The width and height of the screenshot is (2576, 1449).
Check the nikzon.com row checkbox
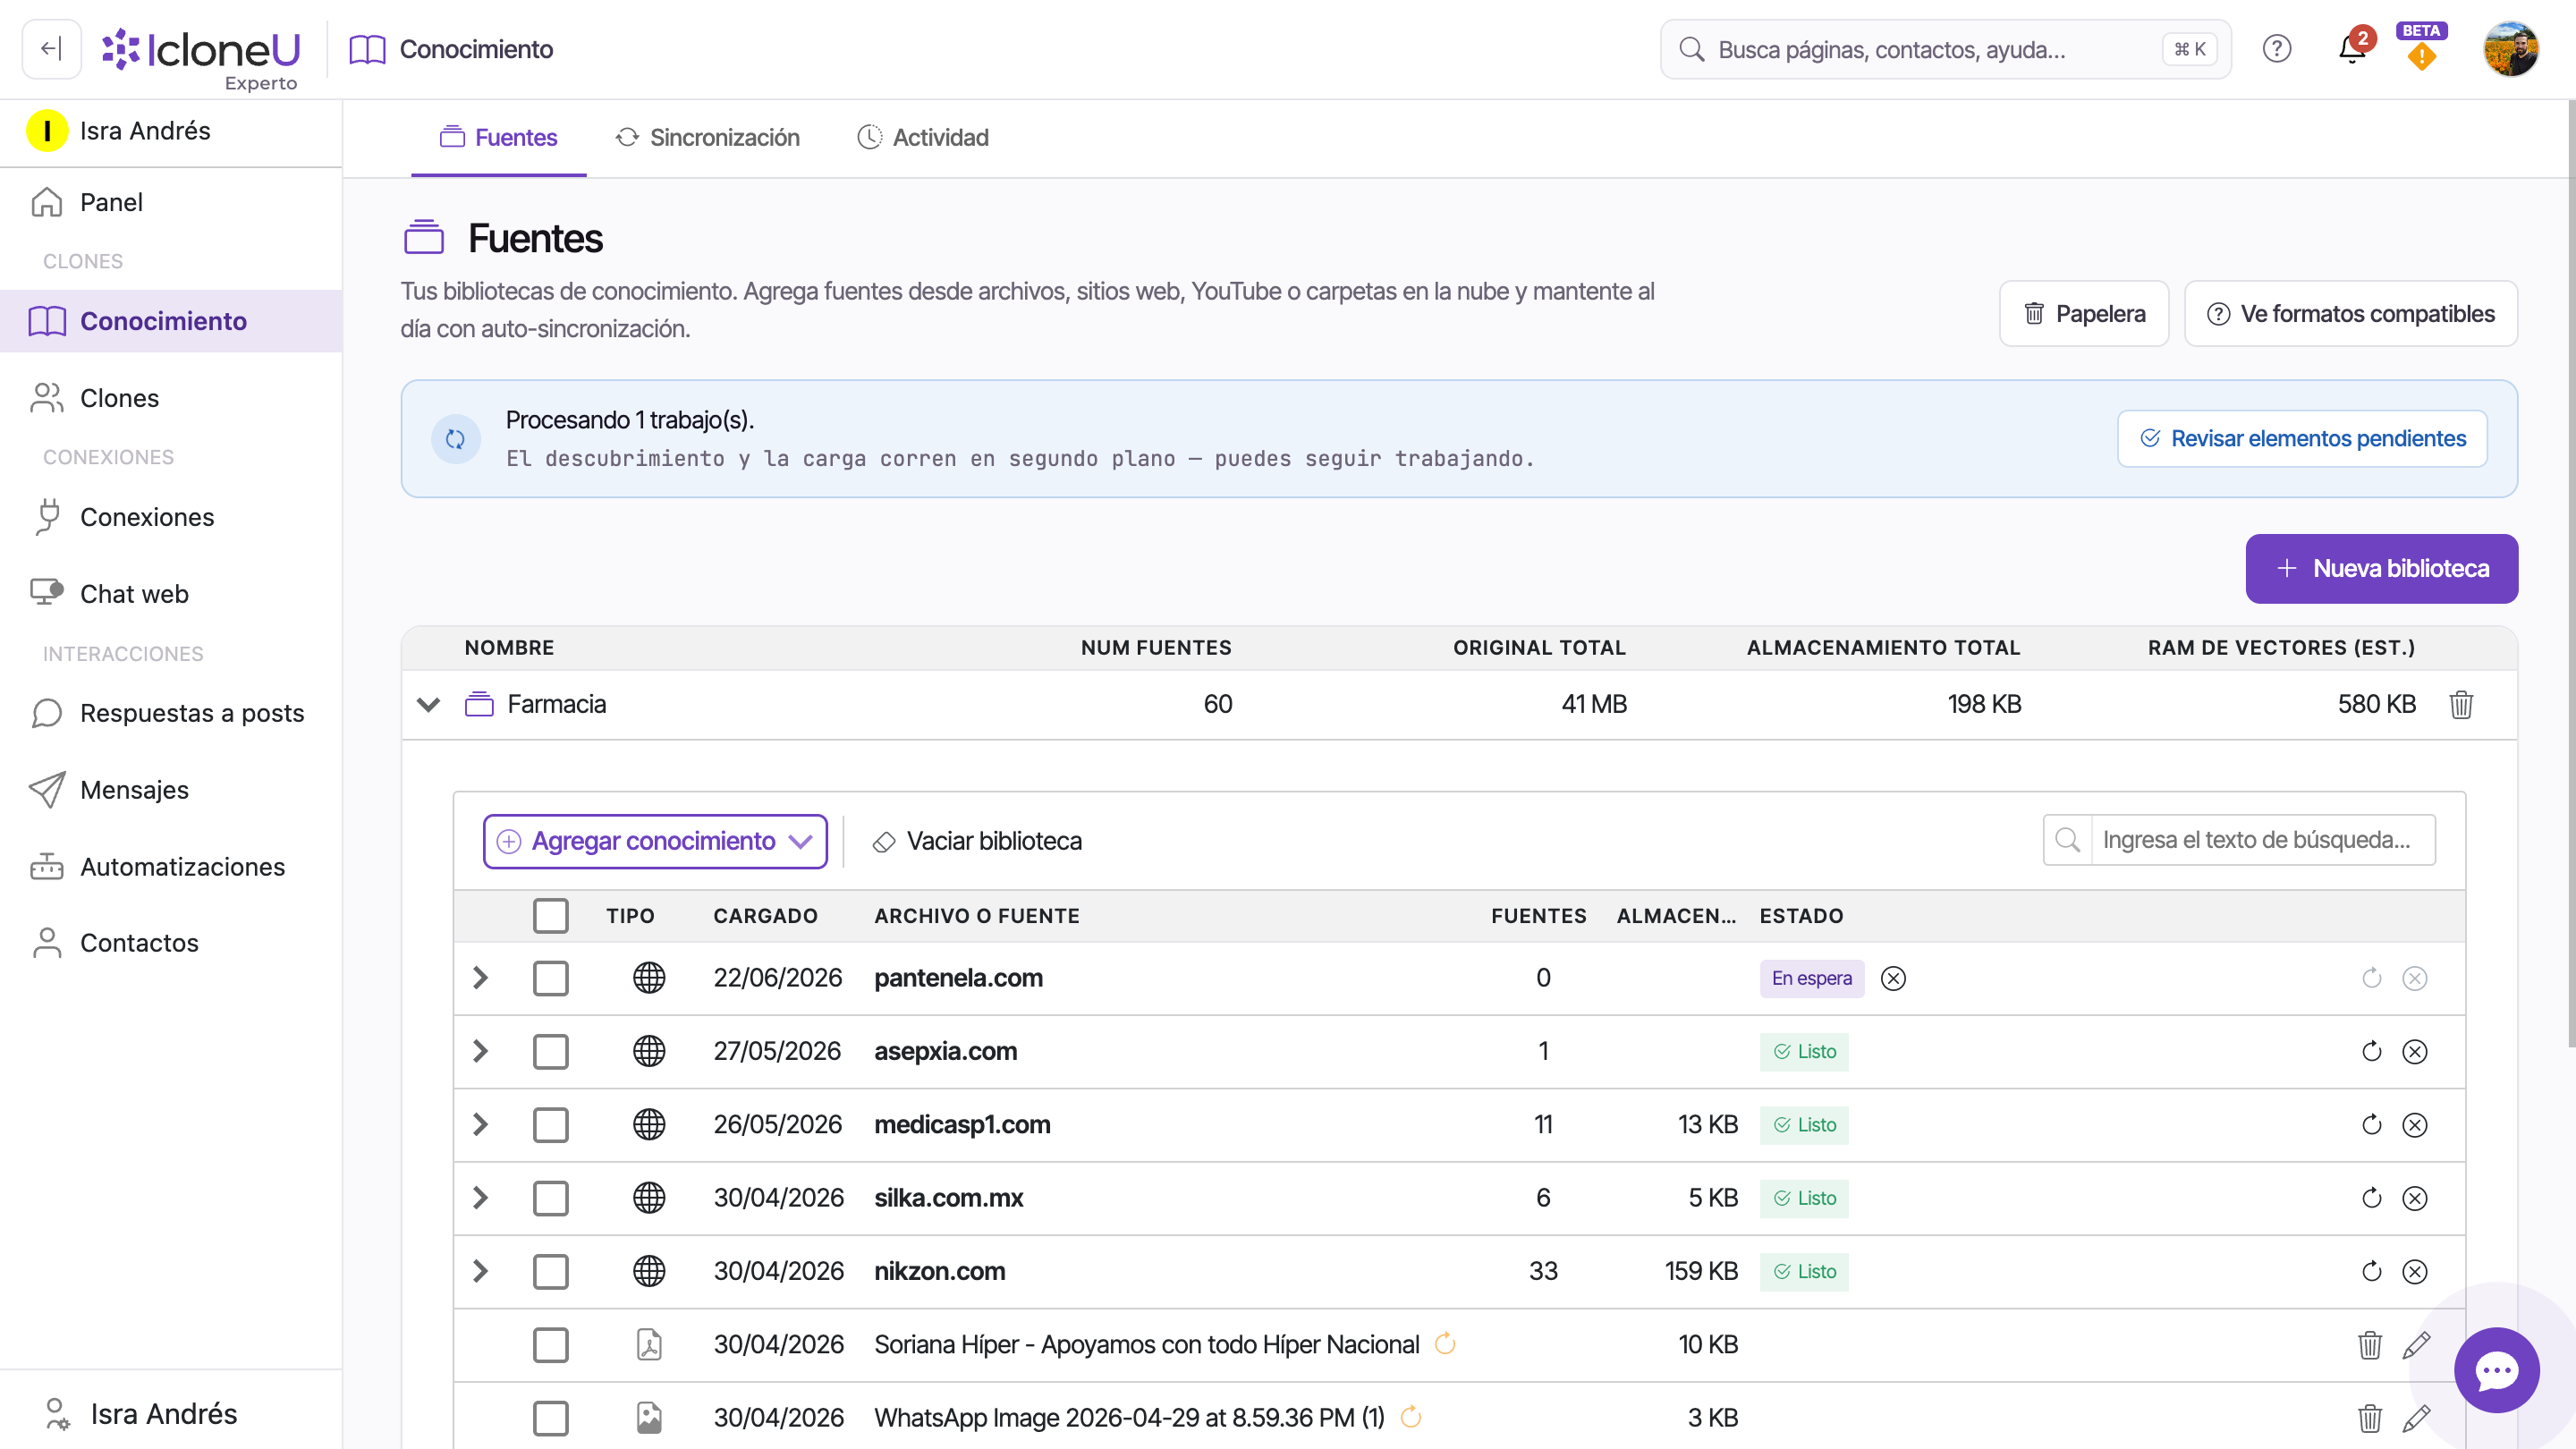[x=550, y=1271]
